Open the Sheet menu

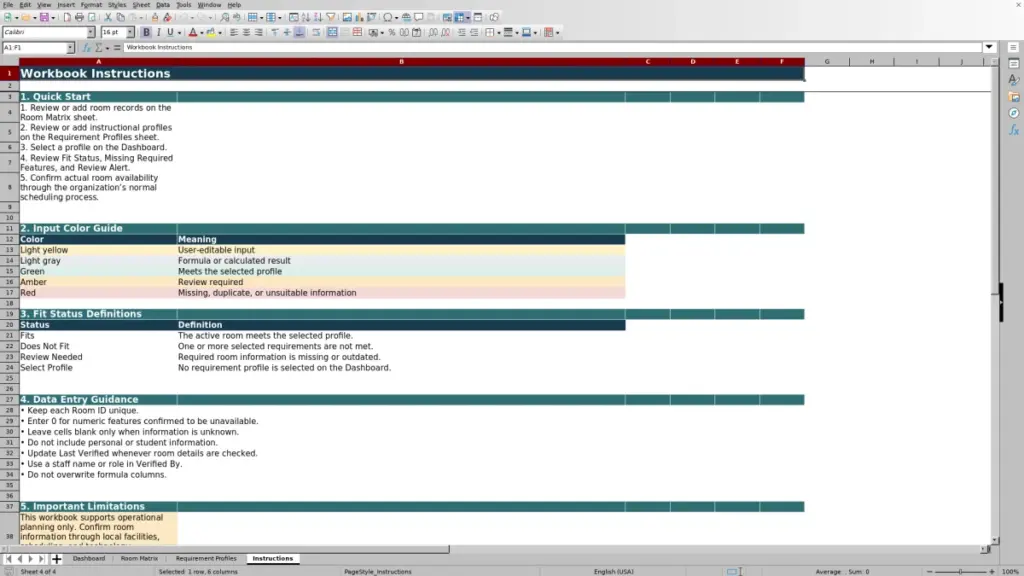click(x=141, y=5)
